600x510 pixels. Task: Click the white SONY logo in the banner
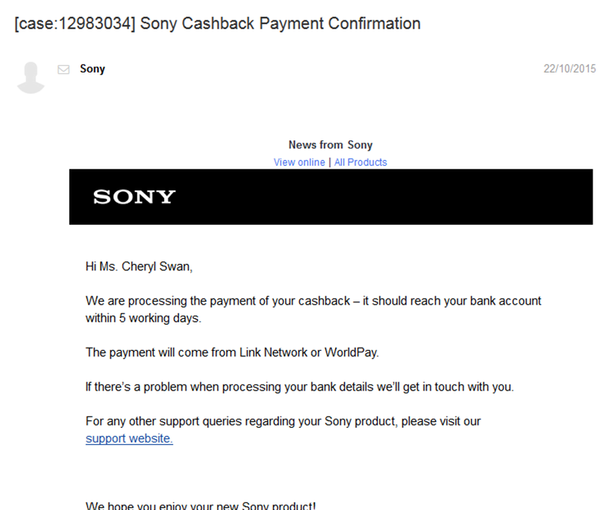coord(134,197)
